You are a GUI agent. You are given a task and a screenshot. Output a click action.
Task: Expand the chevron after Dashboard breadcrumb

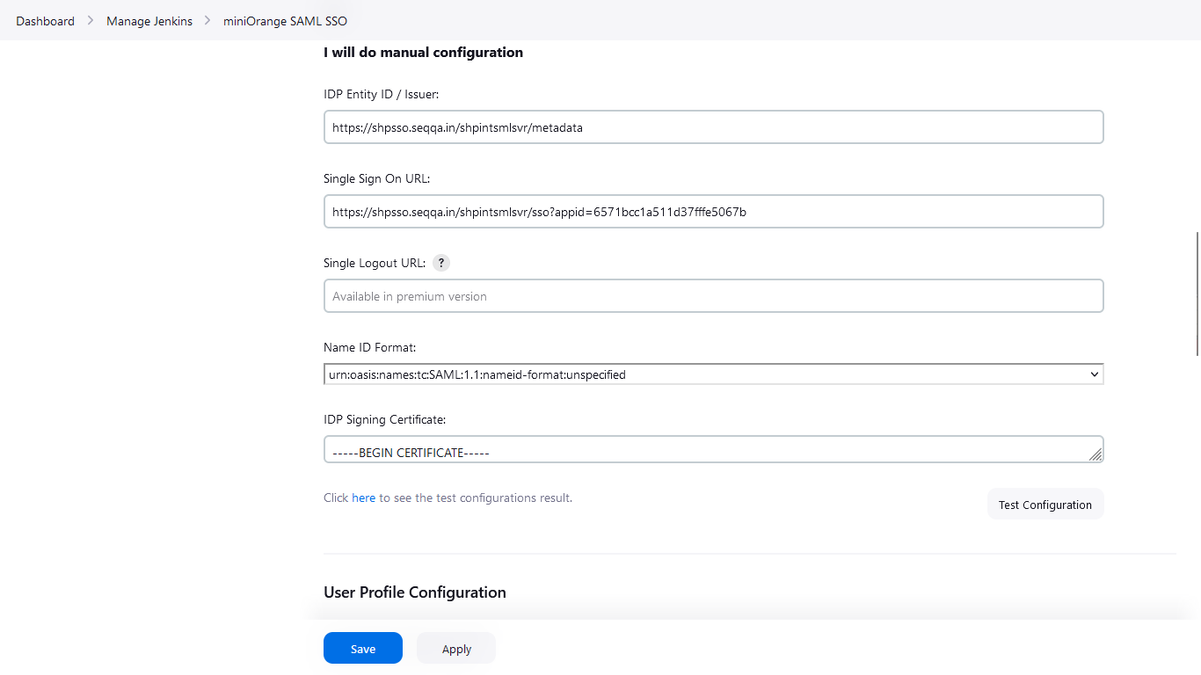(91, 21)
